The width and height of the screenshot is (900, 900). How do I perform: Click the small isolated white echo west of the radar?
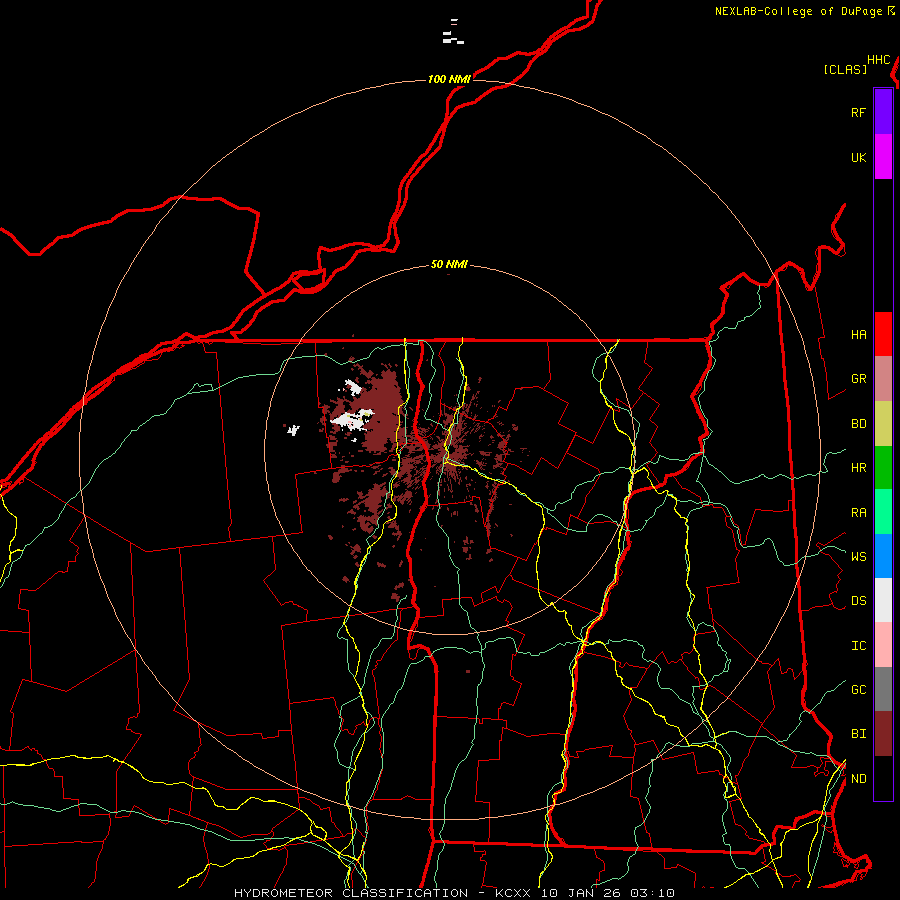coord(293,429)
